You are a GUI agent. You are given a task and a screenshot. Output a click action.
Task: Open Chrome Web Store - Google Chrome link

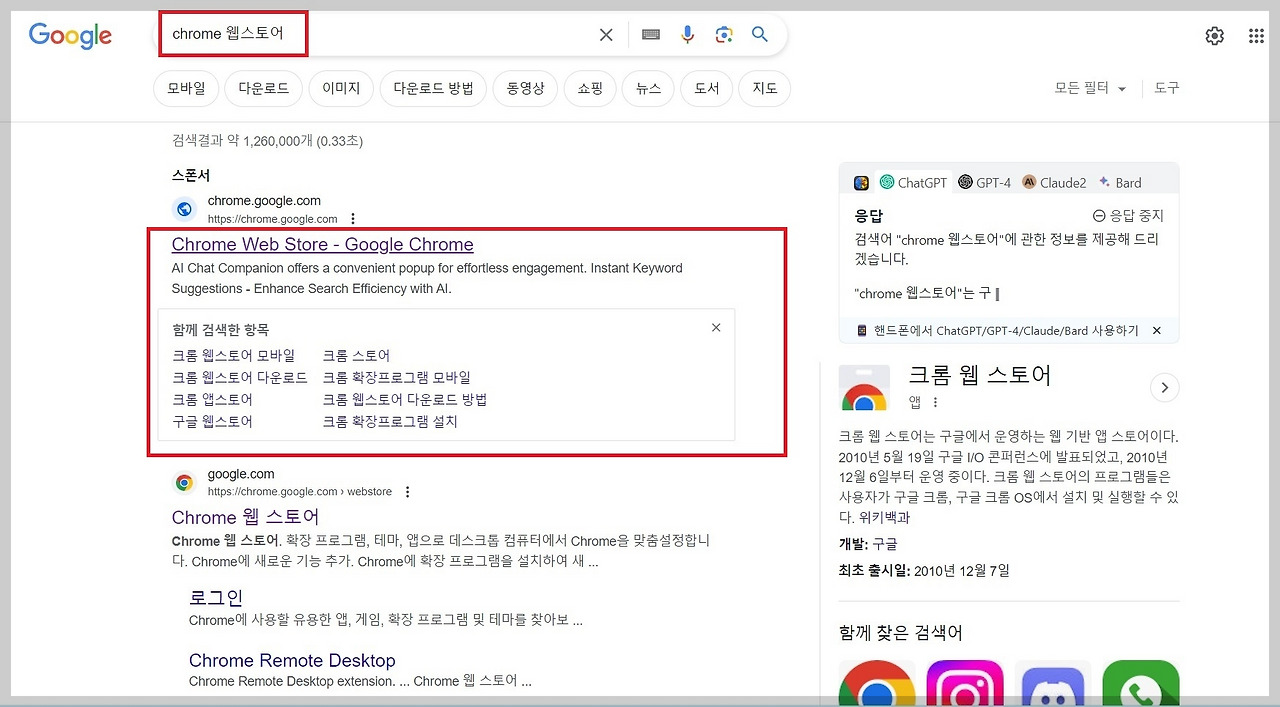323,244
